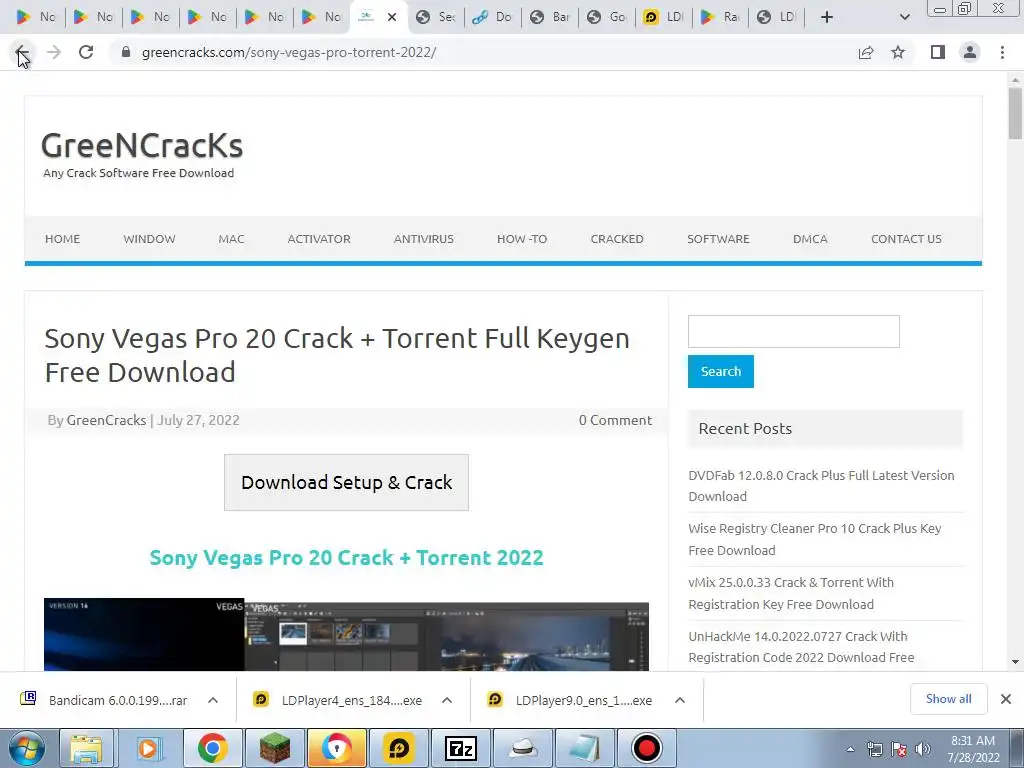Open the HOME menu item
The height and width of the screenshot is (768, 1024).
tap(63, 239)
